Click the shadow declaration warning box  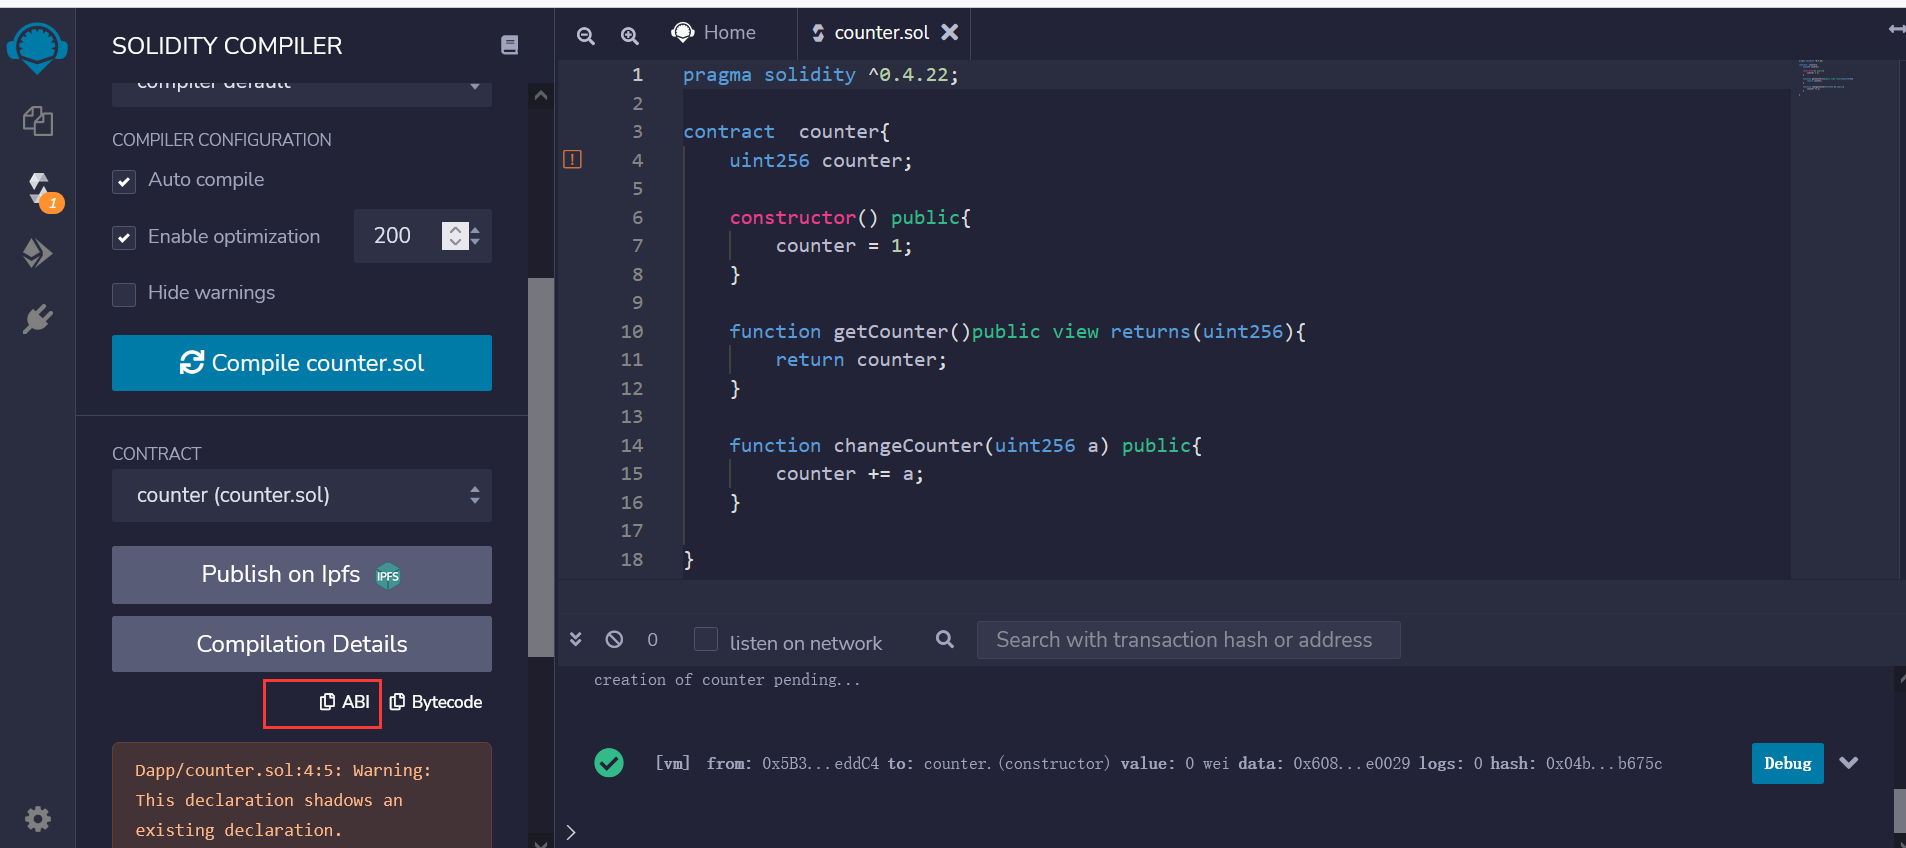click(302, 796)
